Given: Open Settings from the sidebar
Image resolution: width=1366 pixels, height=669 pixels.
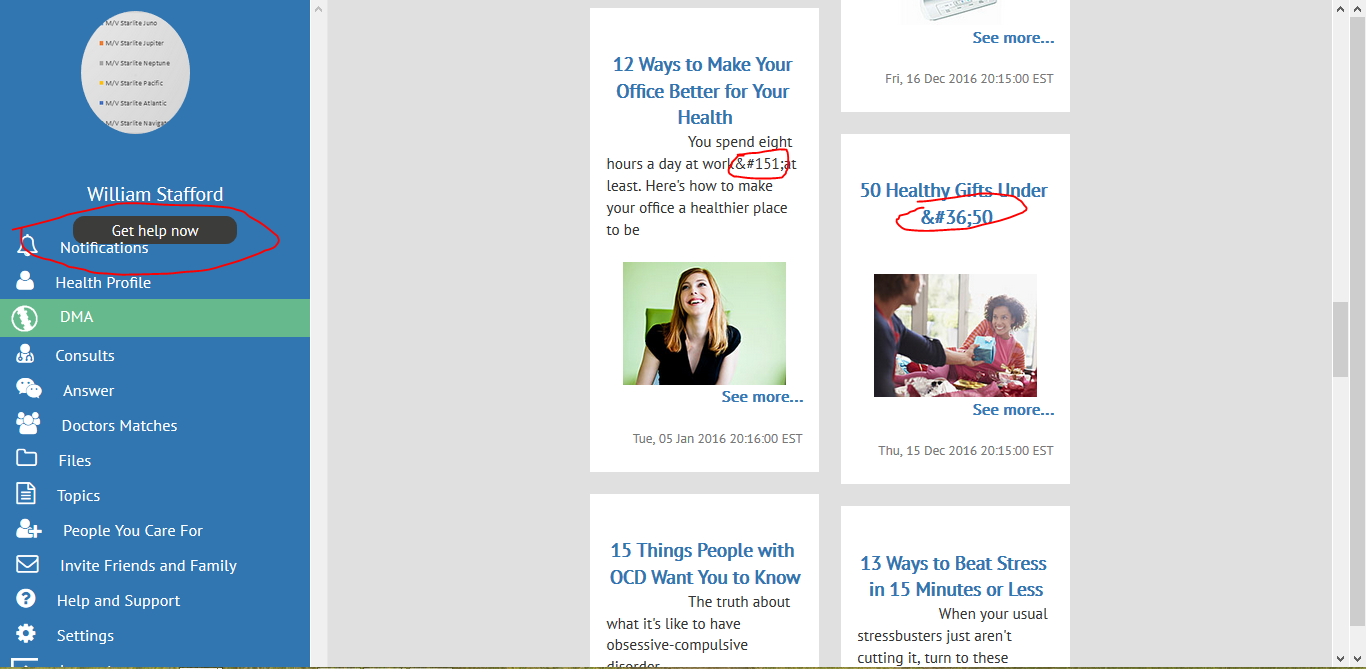Looking at the screenshot, I should pos(85,636).
